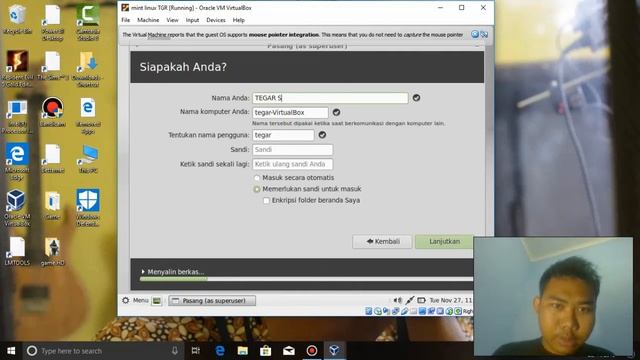Click the guest panel clock
Image resolution: width=640 pixels, height=360 pixels.
pos(451,300)
